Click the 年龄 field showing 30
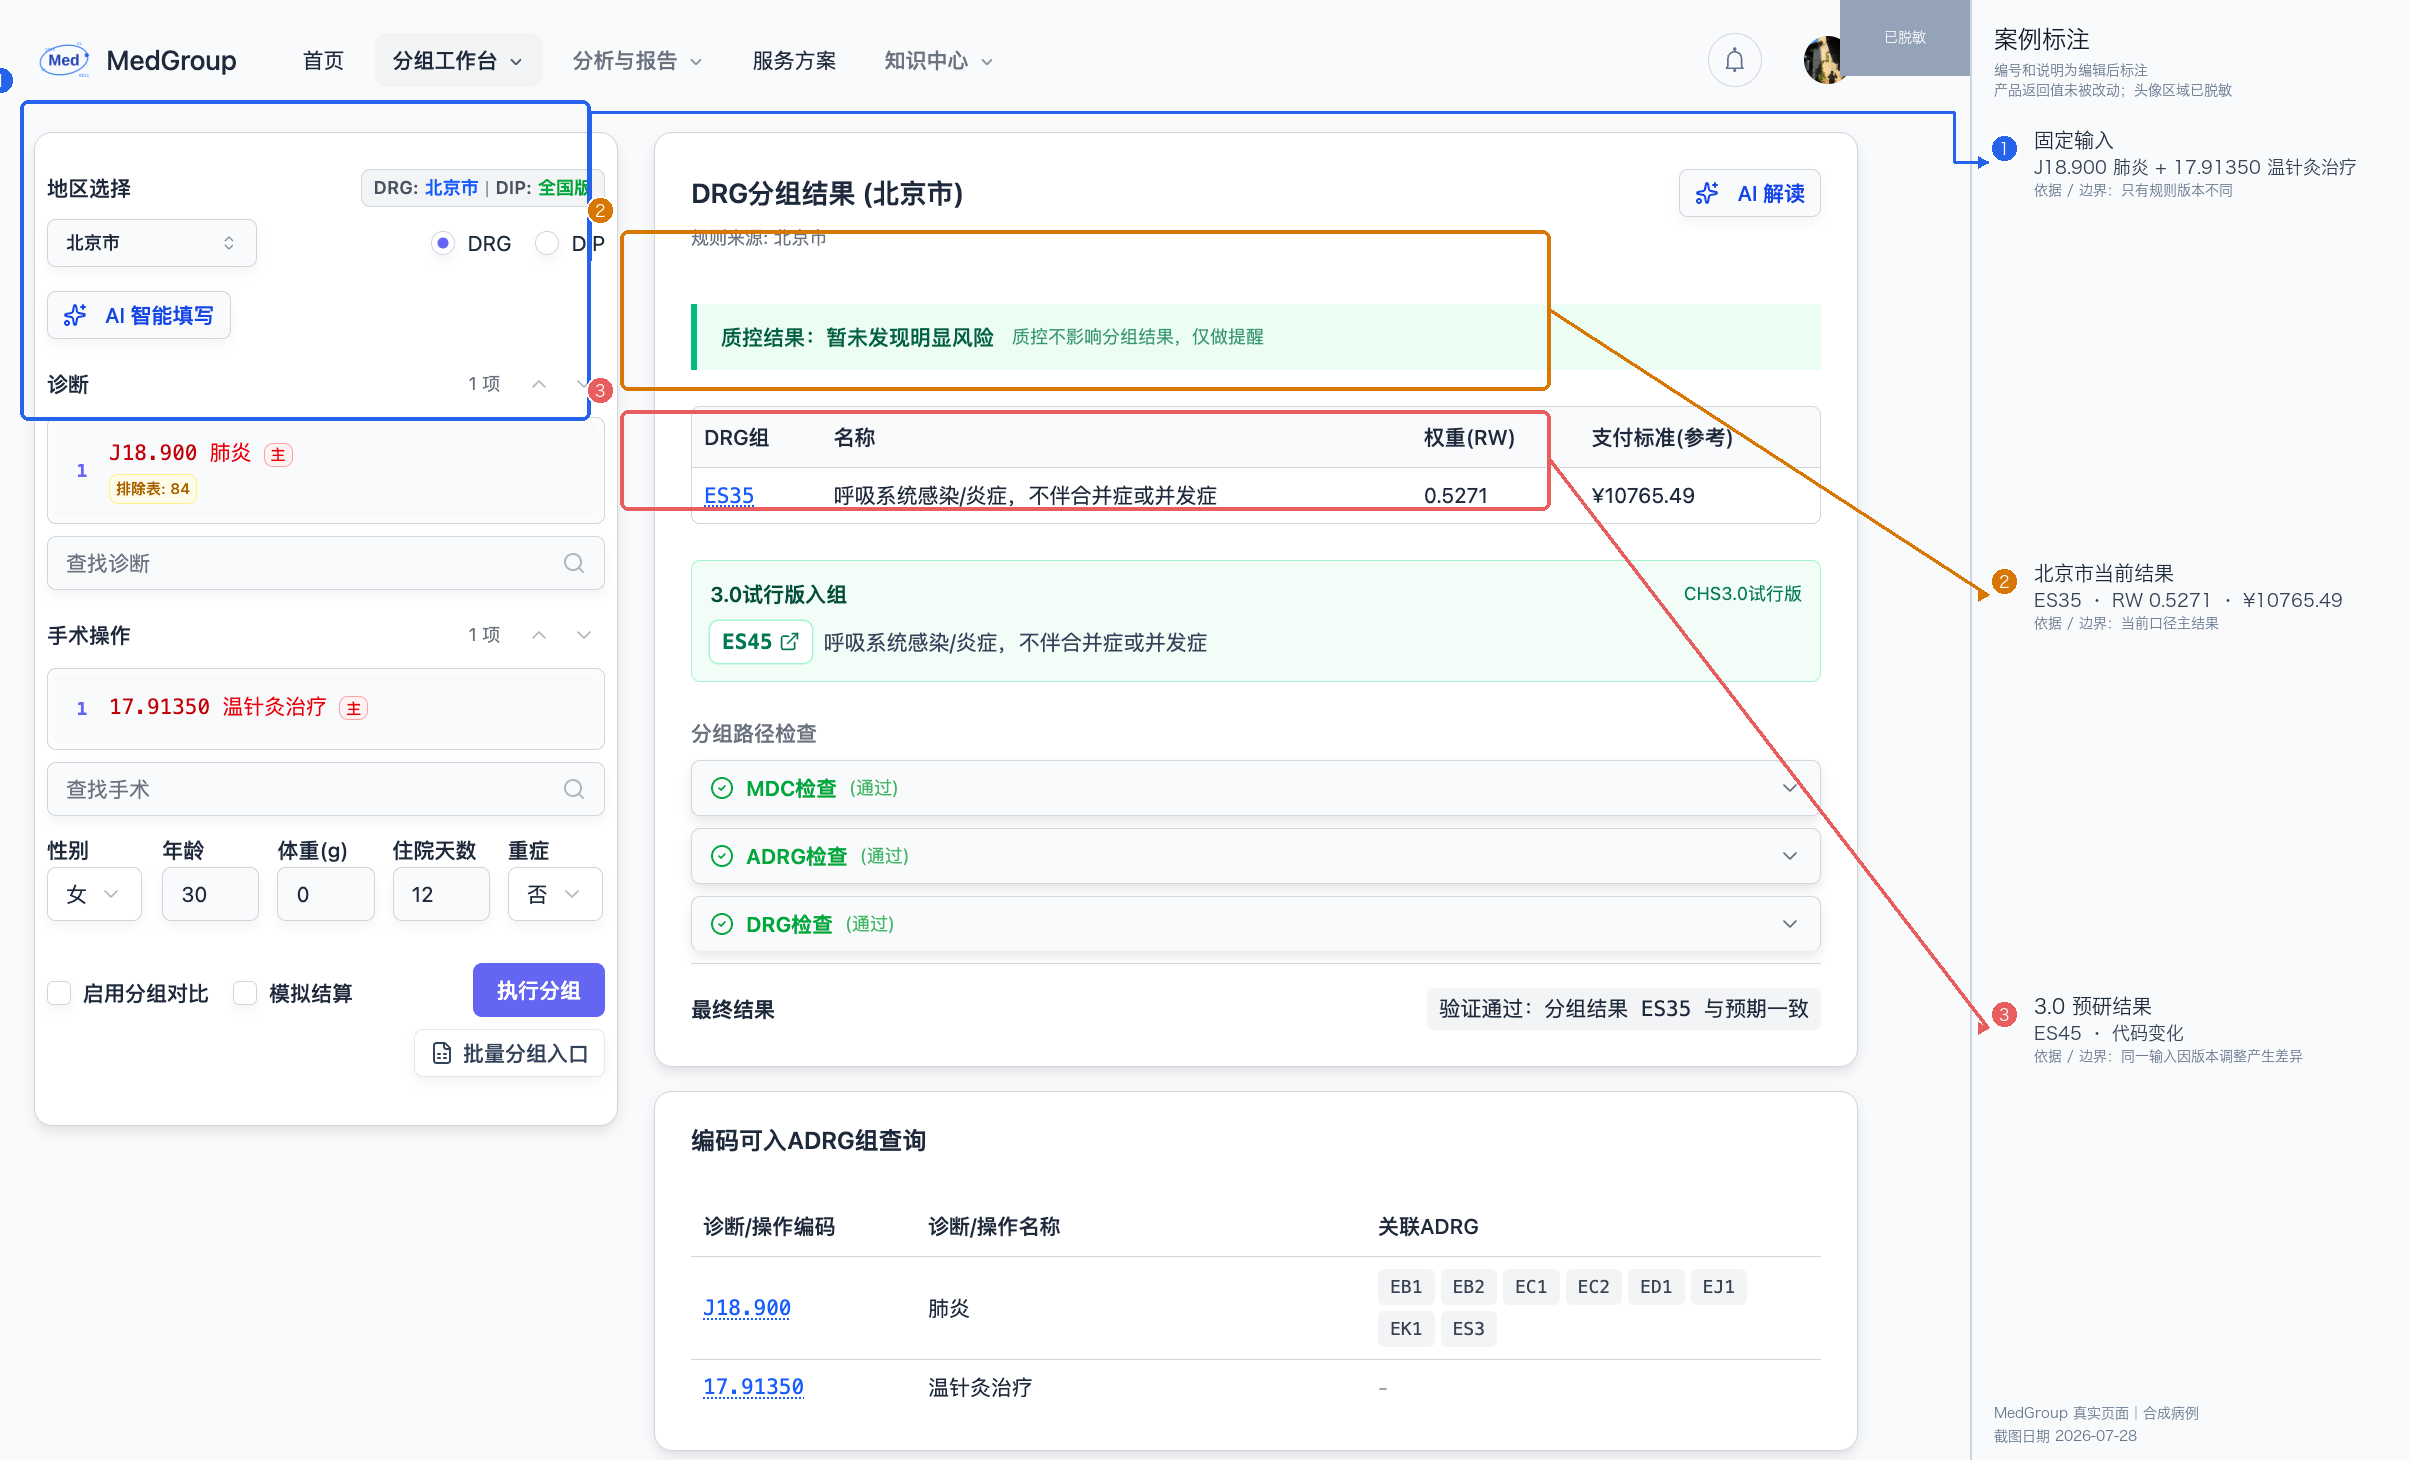Viewport: 2410px width, 1460px height. tap(210, 894)
